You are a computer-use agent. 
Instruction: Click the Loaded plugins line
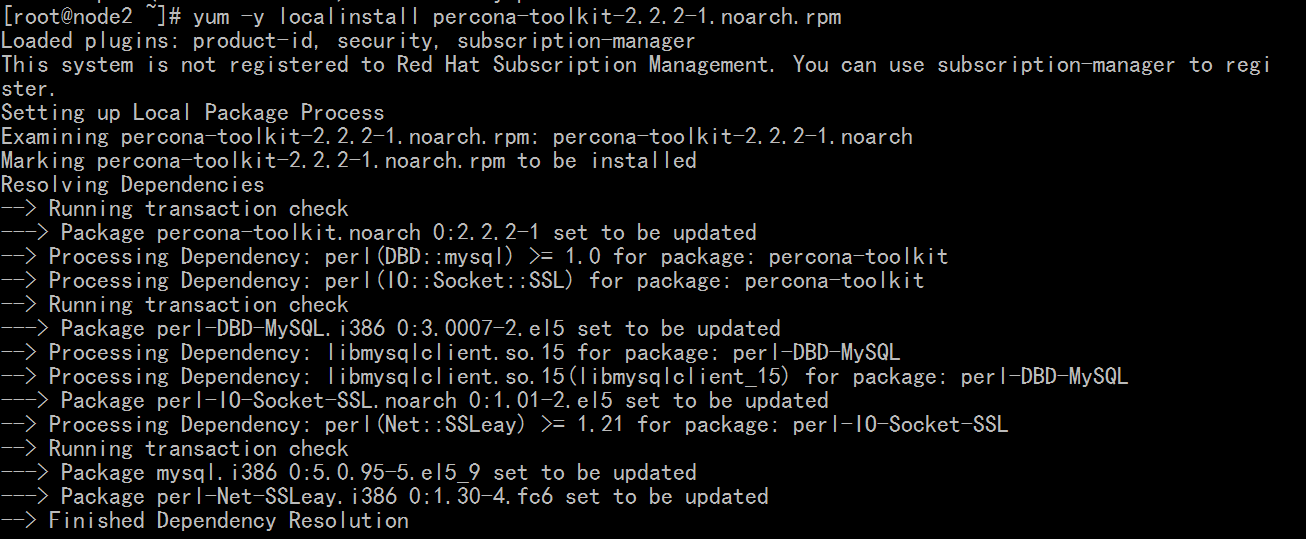click(x=348, y=41)
